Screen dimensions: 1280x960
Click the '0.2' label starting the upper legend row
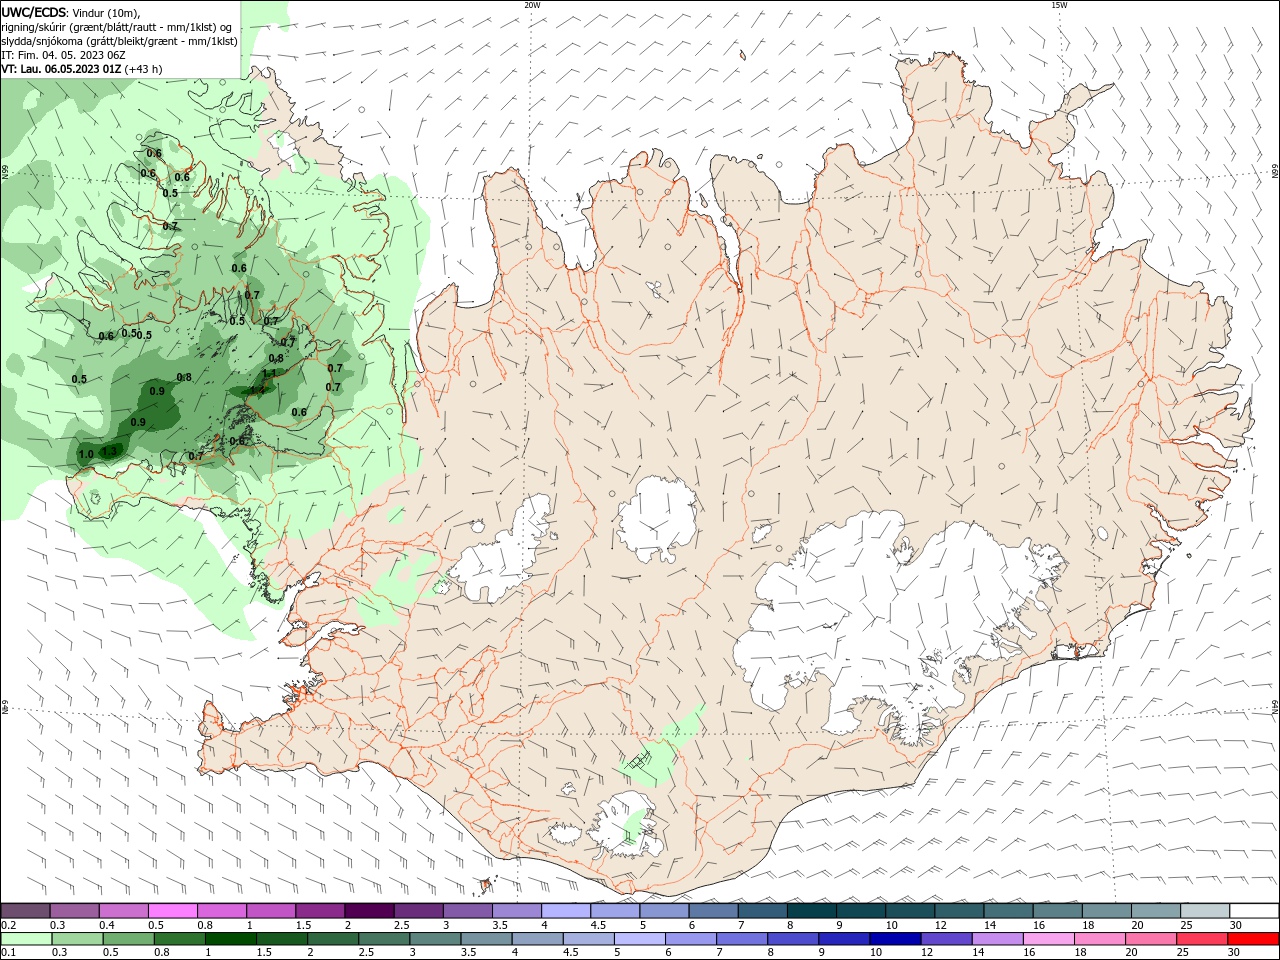pos(8,925)
